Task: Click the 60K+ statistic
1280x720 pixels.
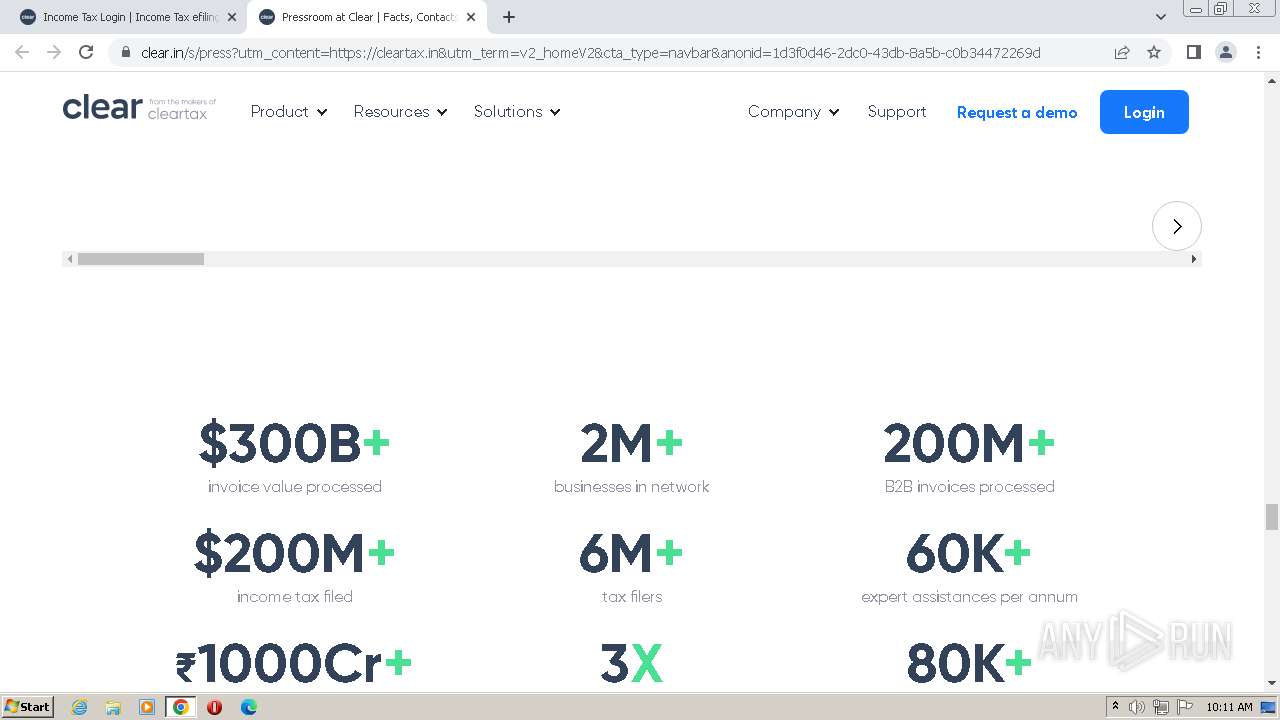Action: pyautogui.click(x=969, y=554)
